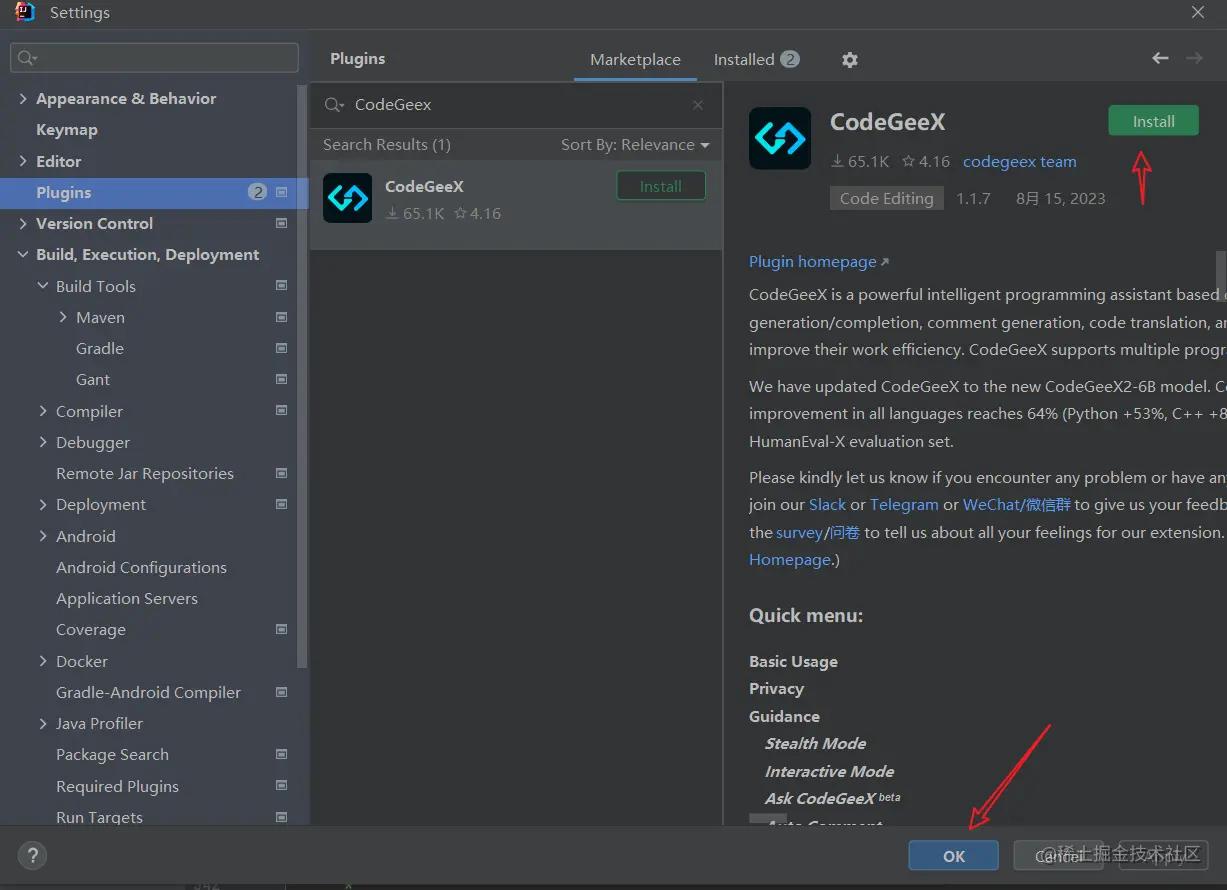Clear the CodeGeex search text

(698, 105)
